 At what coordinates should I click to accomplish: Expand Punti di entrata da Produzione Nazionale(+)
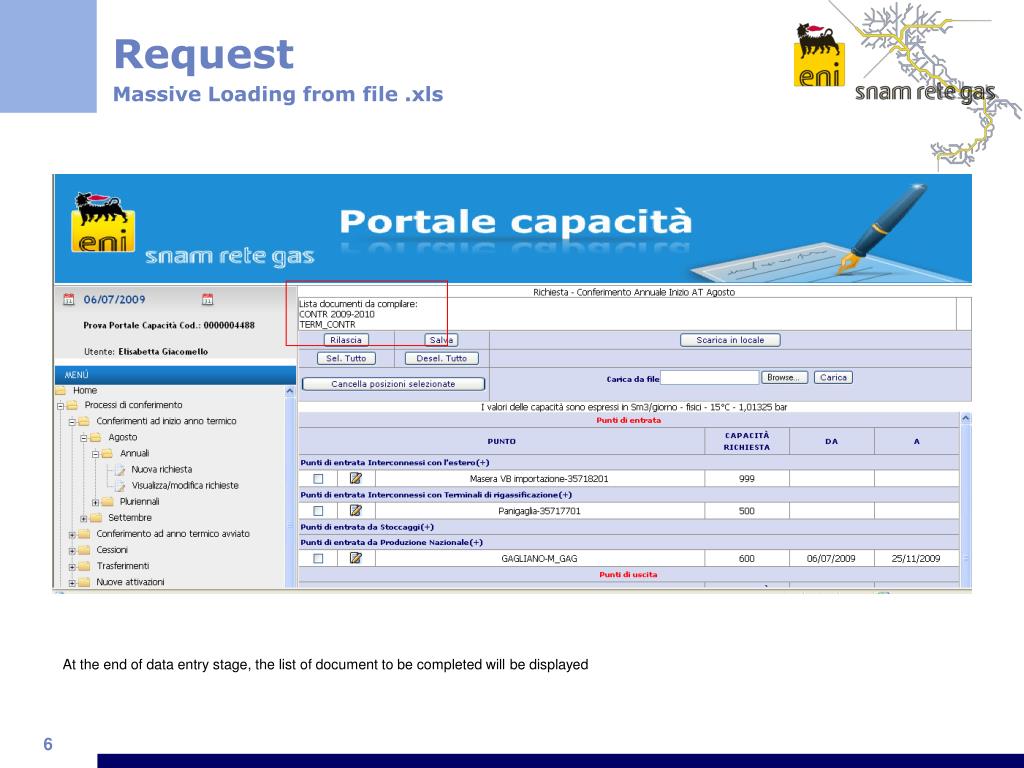click(x=392, y=542)
